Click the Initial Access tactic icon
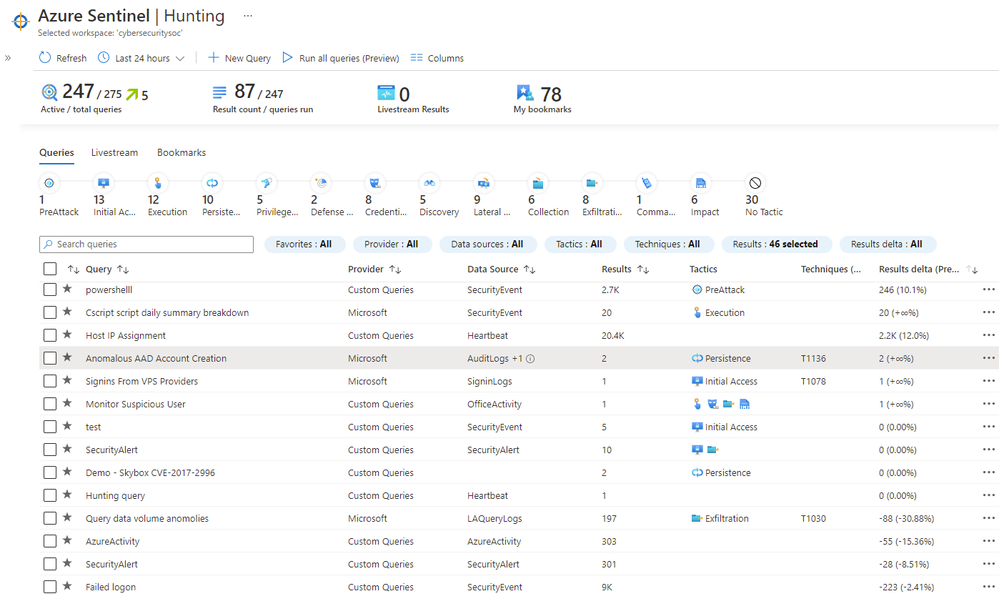 pos(103,183)
